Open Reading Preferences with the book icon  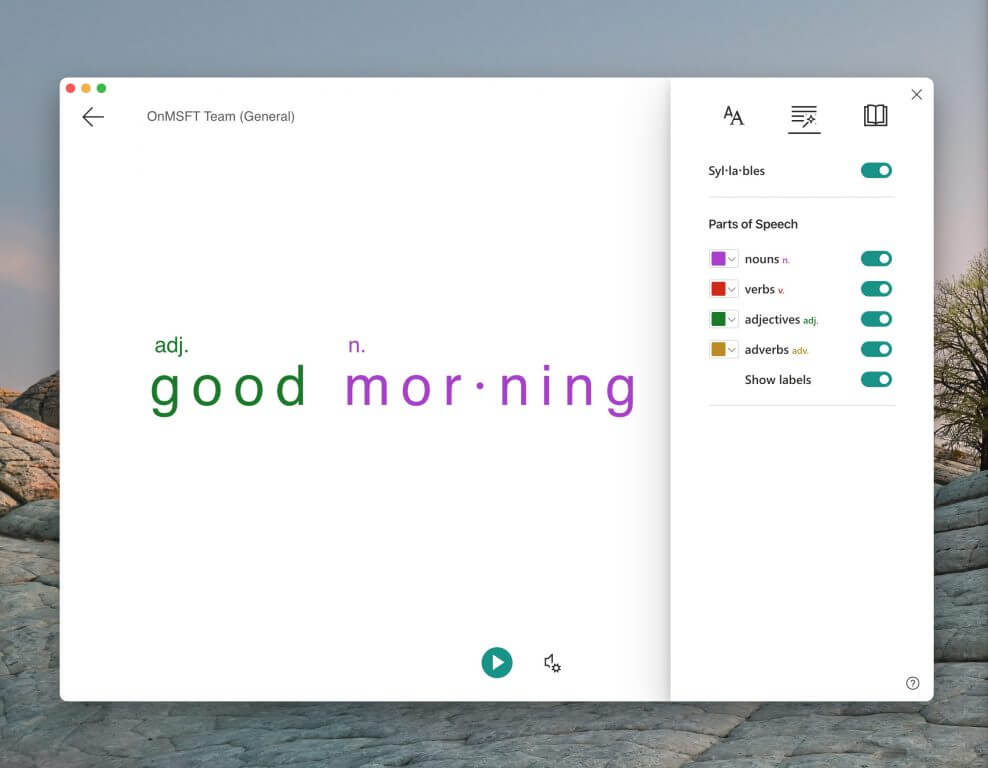tap(875, 115)
